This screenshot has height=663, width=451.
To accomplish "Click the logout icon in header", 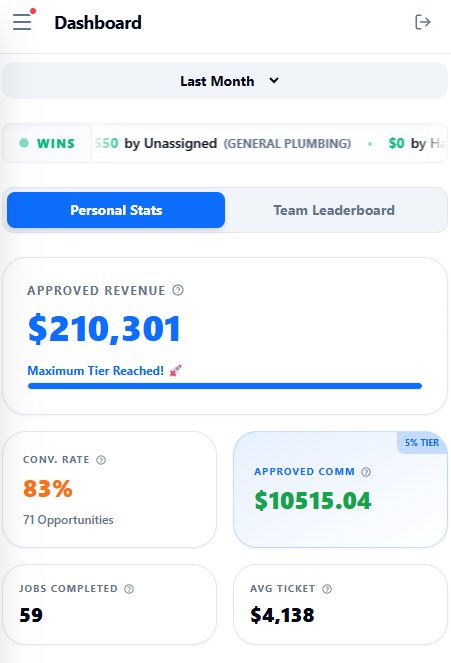I will pyautogui.click(x=423, y=22).
